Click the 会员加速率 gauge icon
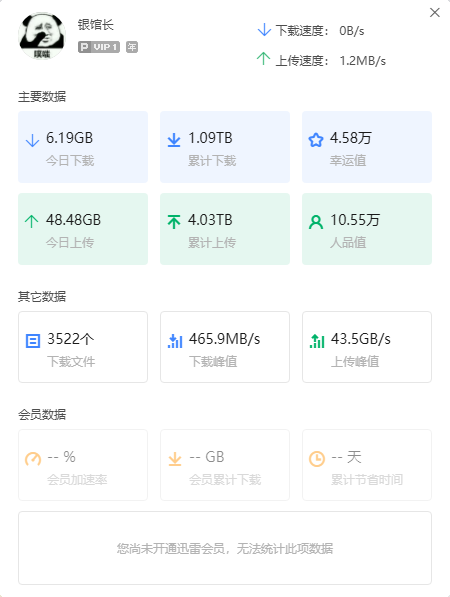The width and height of the screenshot is (450, 597). click(33, 459)
